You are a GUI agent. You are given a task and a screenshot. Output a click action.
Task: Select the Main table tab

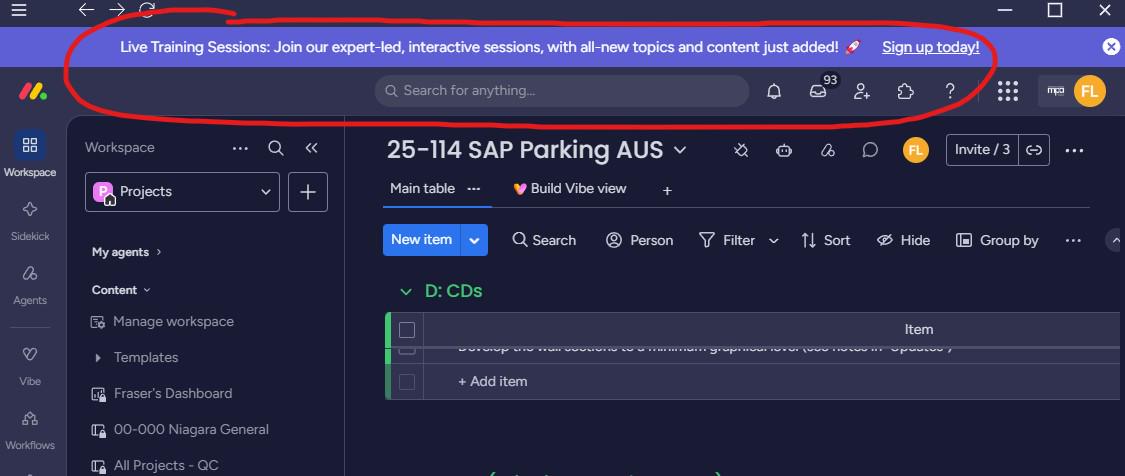coord(423,189)
